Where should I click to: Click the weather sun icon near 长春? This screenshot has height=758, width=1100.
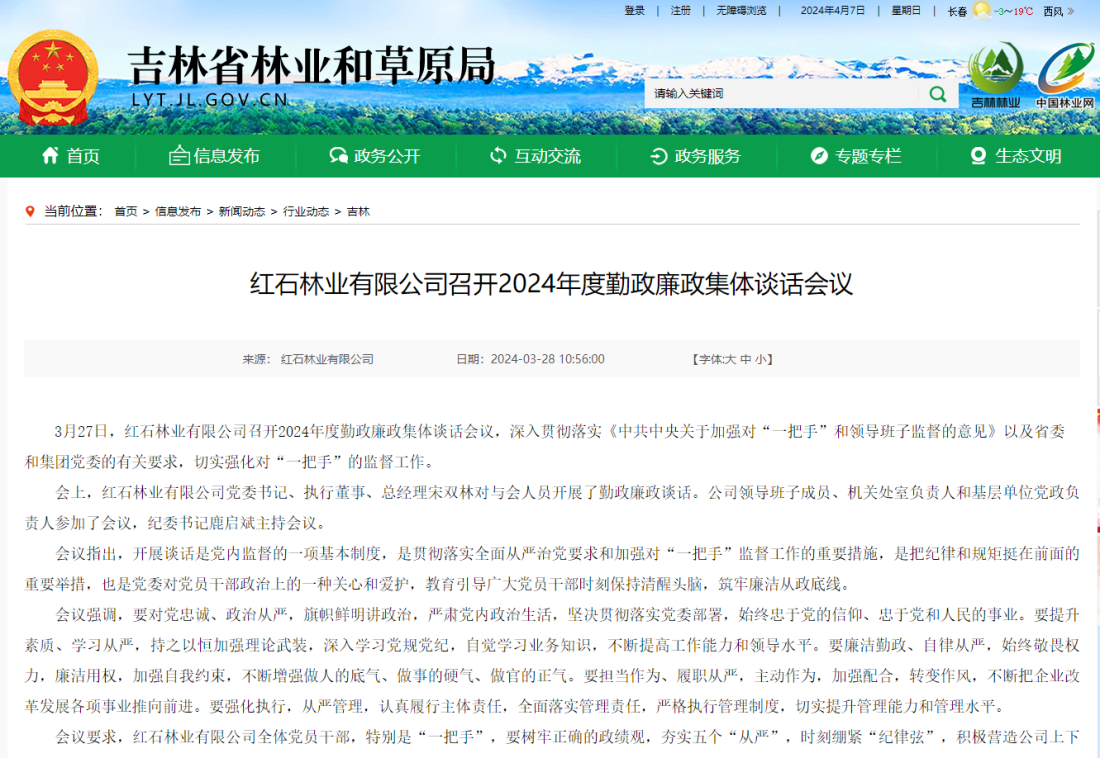point(981,11)
